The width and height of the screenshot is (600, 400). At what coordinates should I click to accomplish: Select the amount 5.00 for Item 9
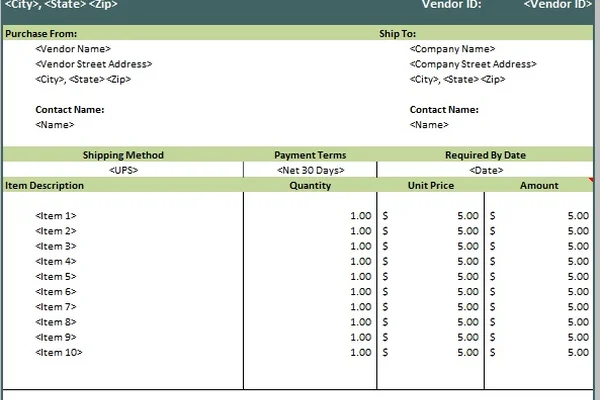tap(578, 337)
